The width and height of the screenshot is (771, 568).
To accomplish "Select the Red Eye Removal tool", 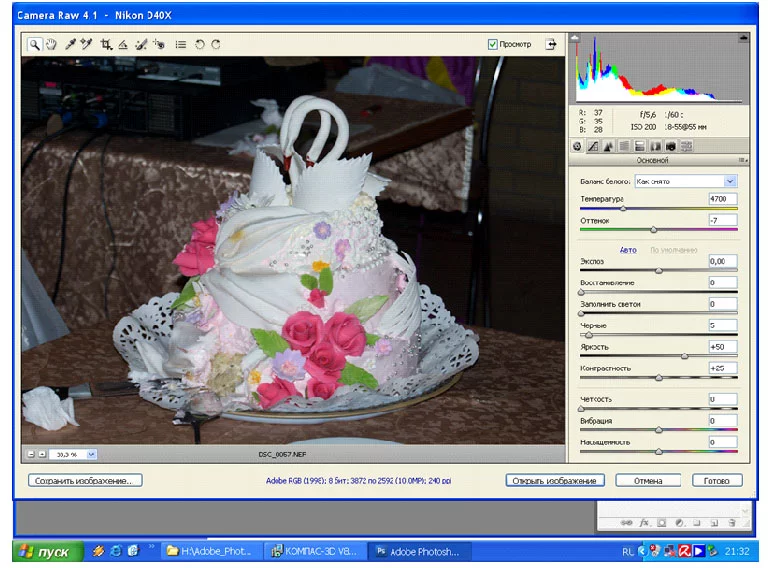I will (158, 45).
